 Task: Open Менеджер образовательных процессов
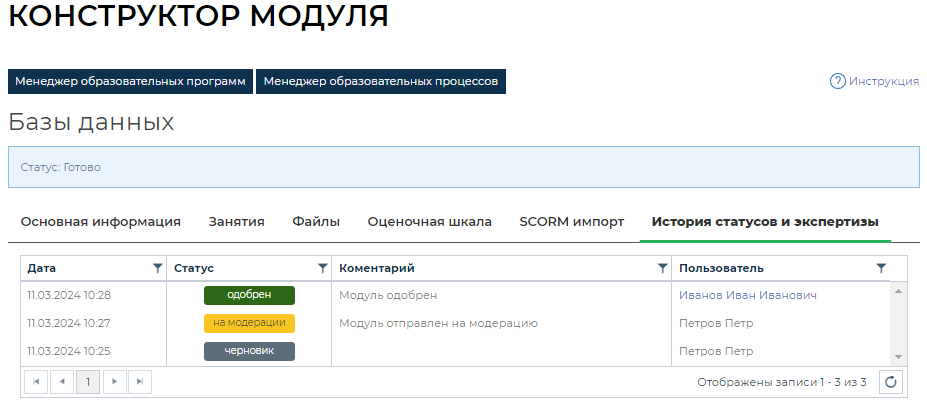coord(380,81)
